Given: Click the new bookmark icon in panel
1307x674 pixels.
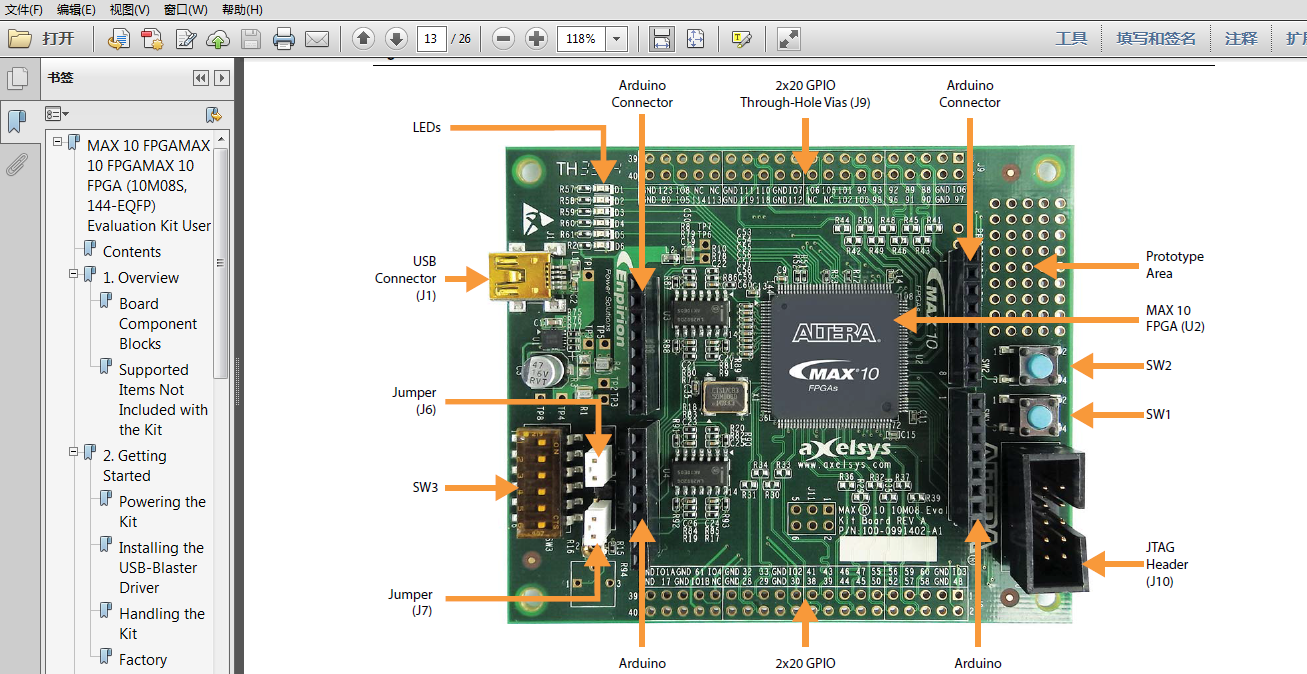Looking at the screenshot, I should click(x=213, y=115).
